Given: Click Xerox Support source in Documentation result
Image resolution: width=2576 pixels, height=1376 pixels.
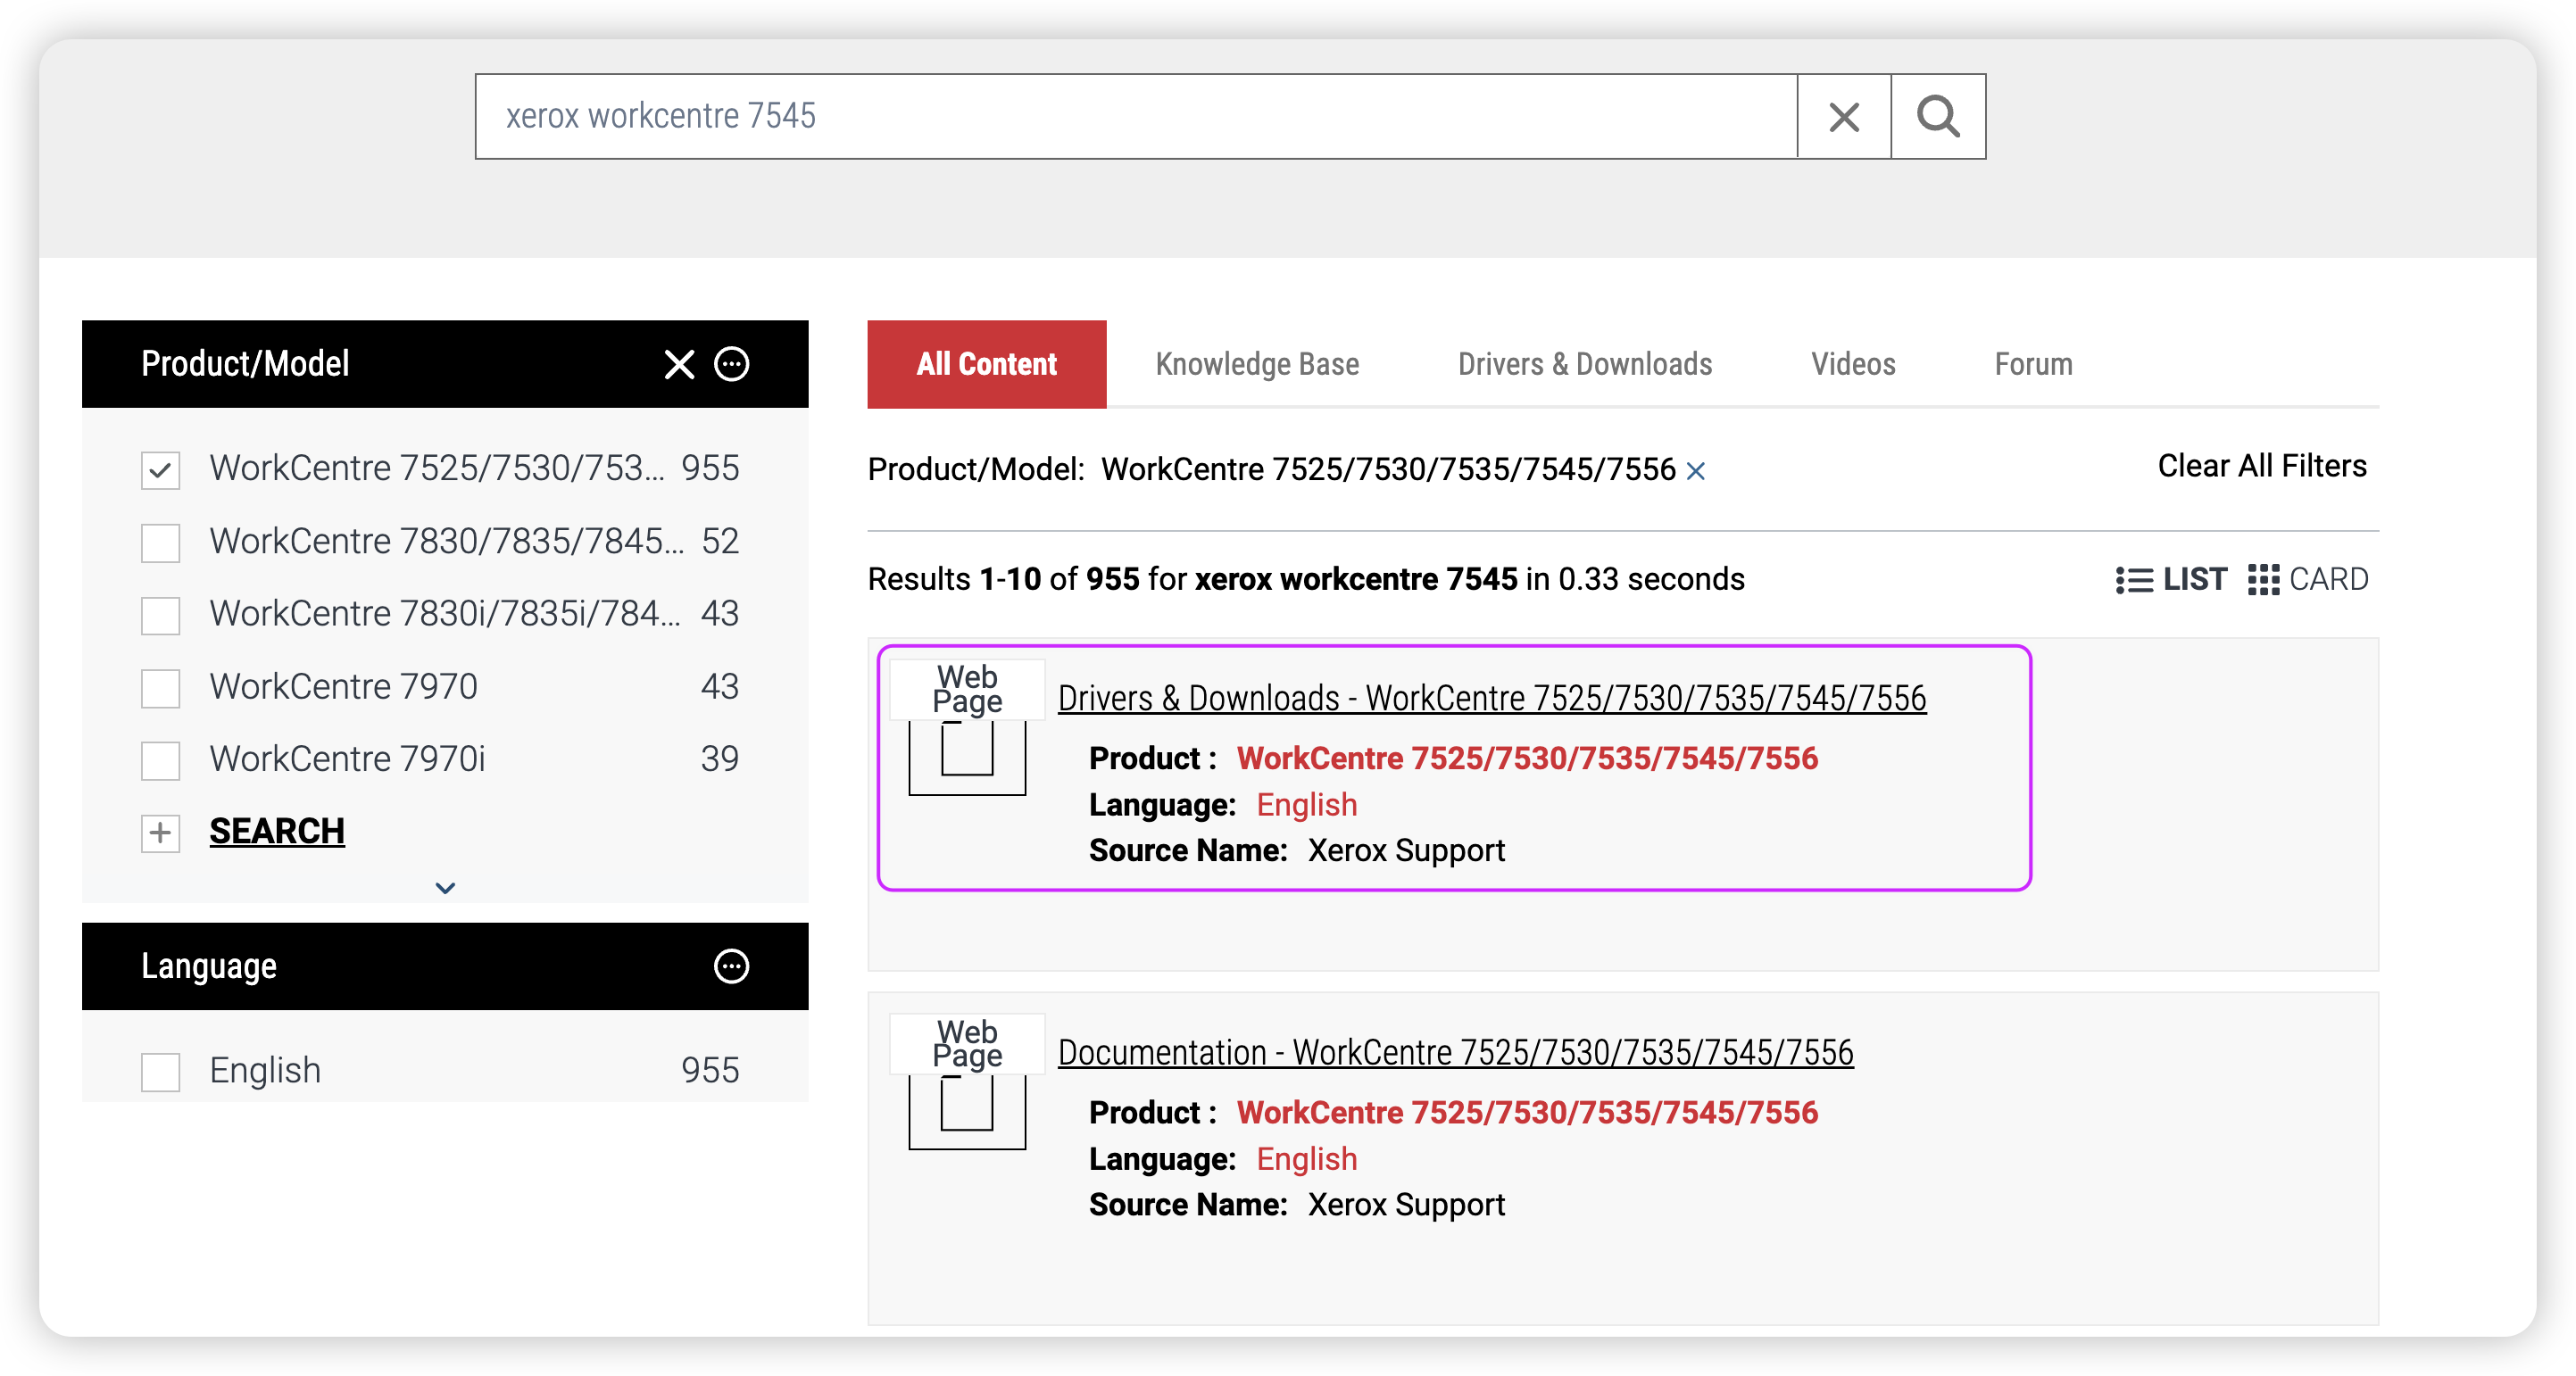Looking at the screenshot, I should pyautogui.click(x=1406, y=1205).
